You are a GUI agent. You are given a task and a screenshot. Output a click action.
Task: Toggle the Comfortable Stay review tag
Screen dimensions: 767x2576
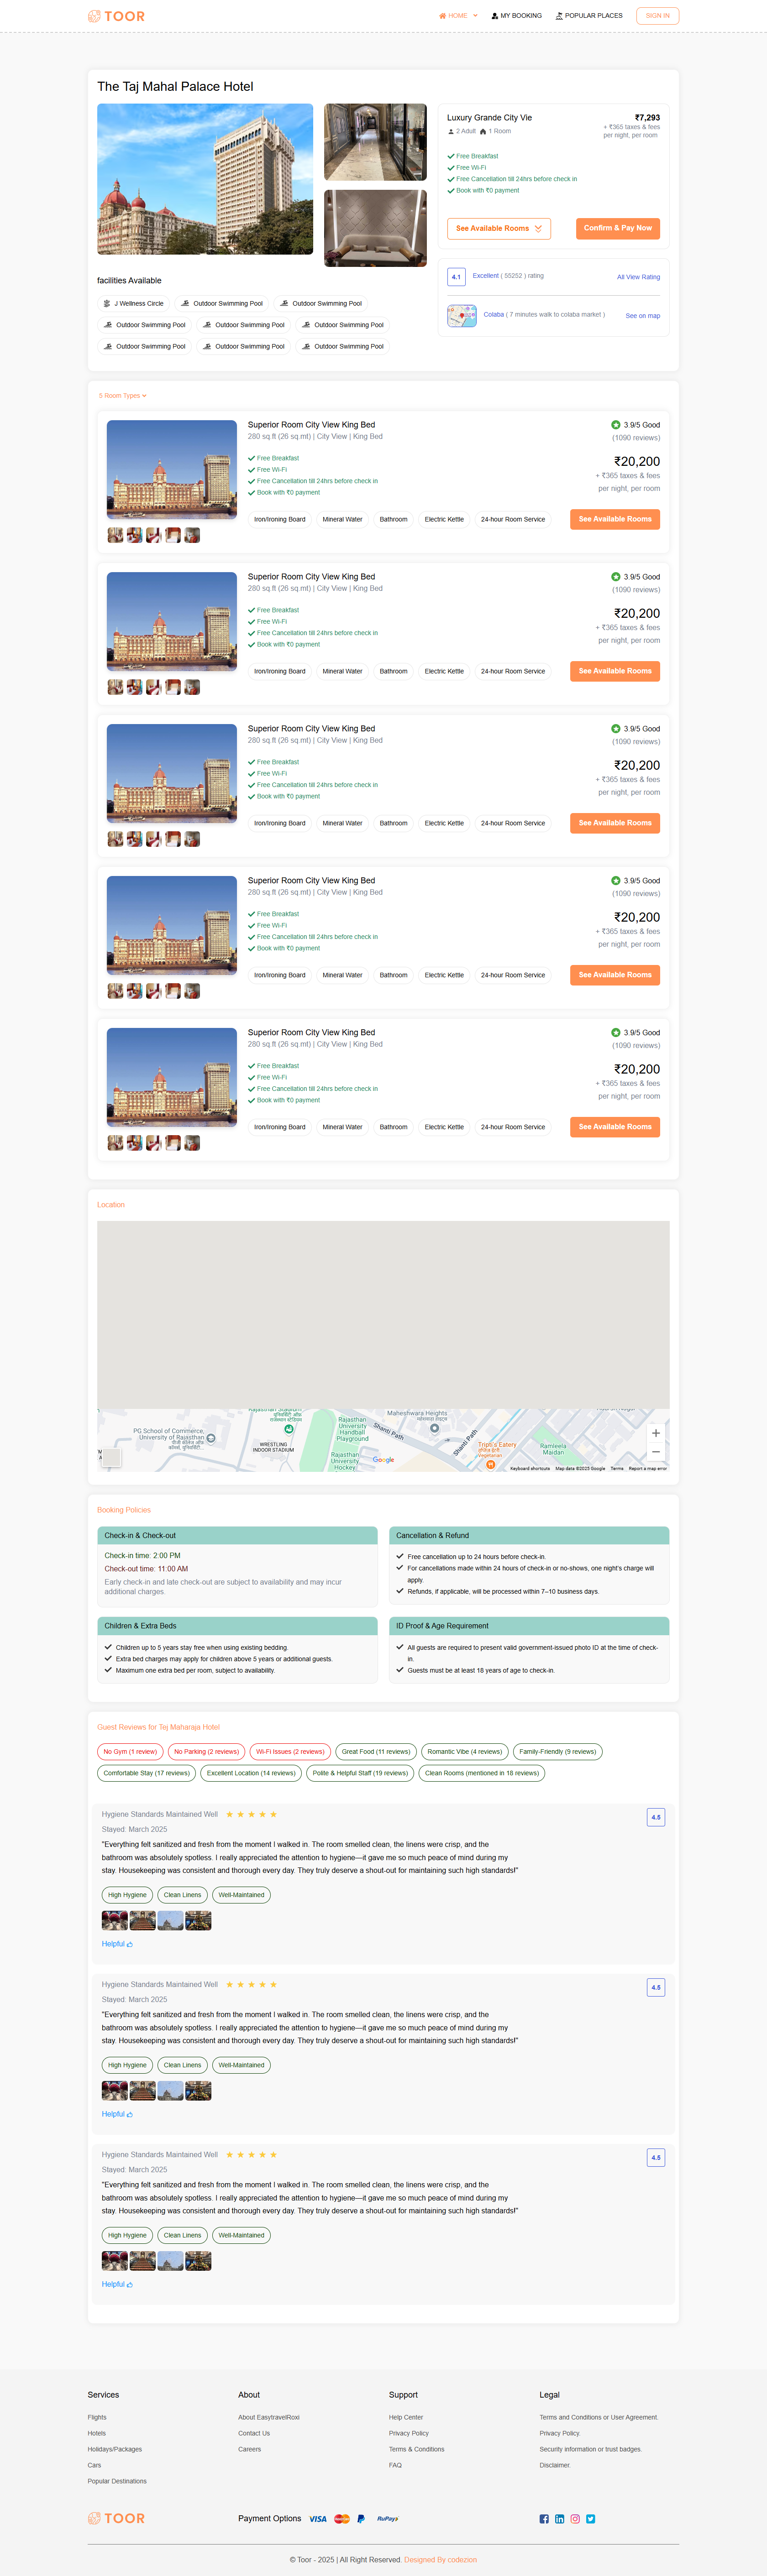[x=147, y=1773]
